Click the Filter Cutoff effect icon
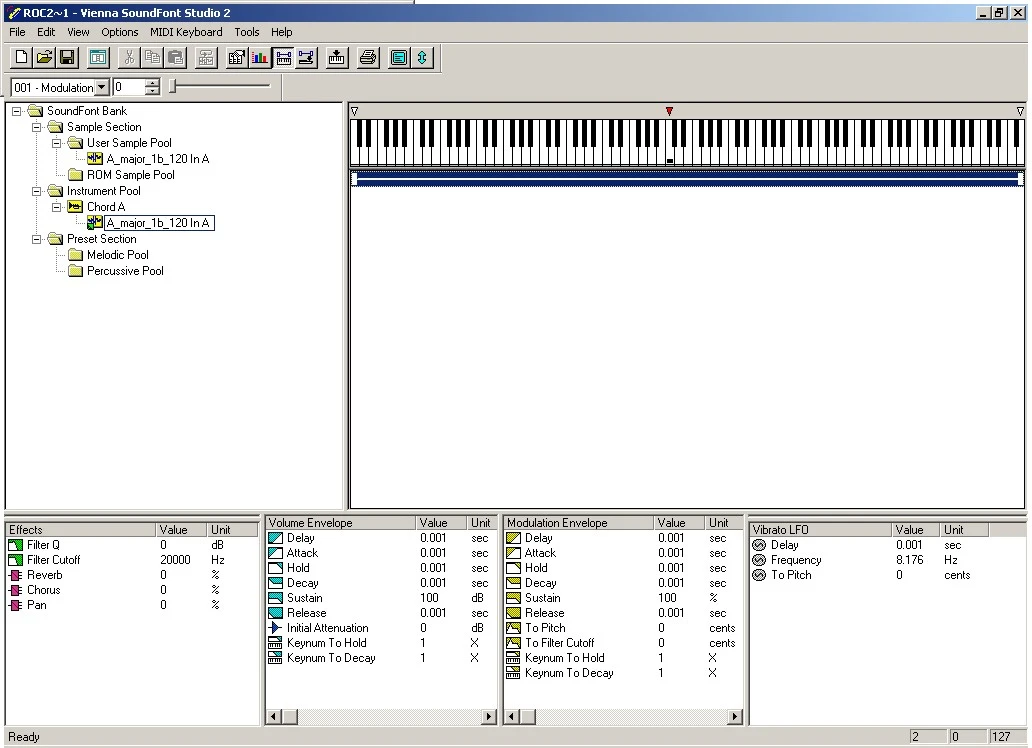The image size is (1032, 748). click(15, 560)
